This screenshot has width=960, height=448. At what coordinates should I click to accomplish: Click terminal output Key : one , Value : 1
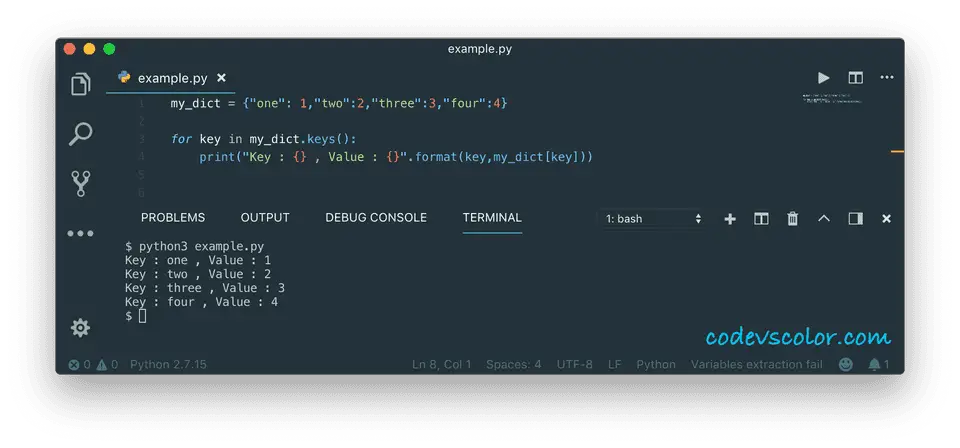click(x=198, y=260)
